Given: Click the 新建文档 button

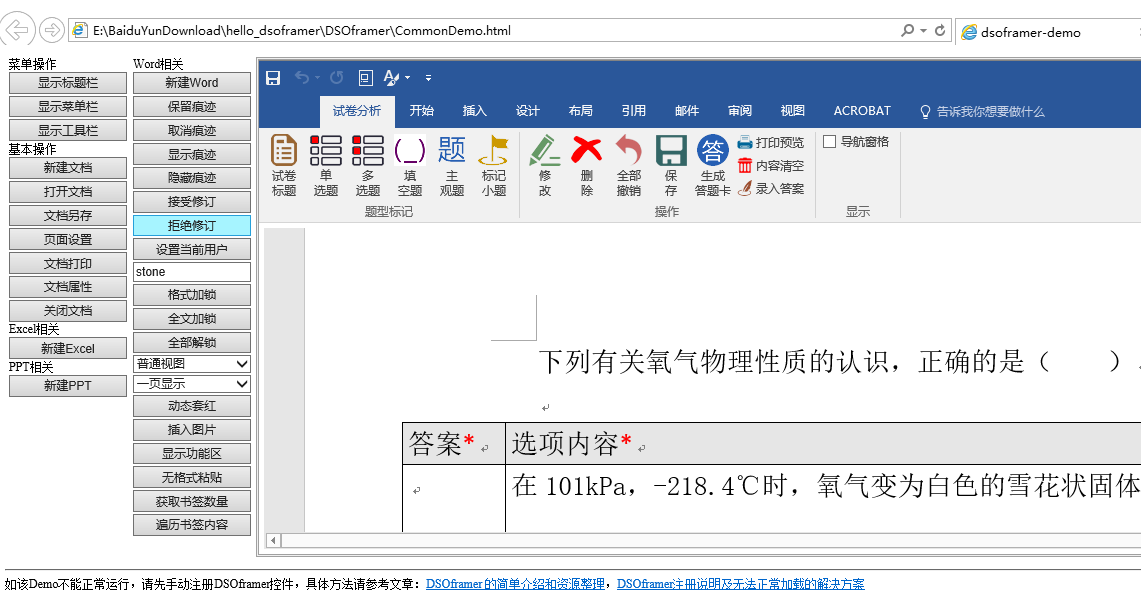Looking at the screenshot, I should pos(68,168).
